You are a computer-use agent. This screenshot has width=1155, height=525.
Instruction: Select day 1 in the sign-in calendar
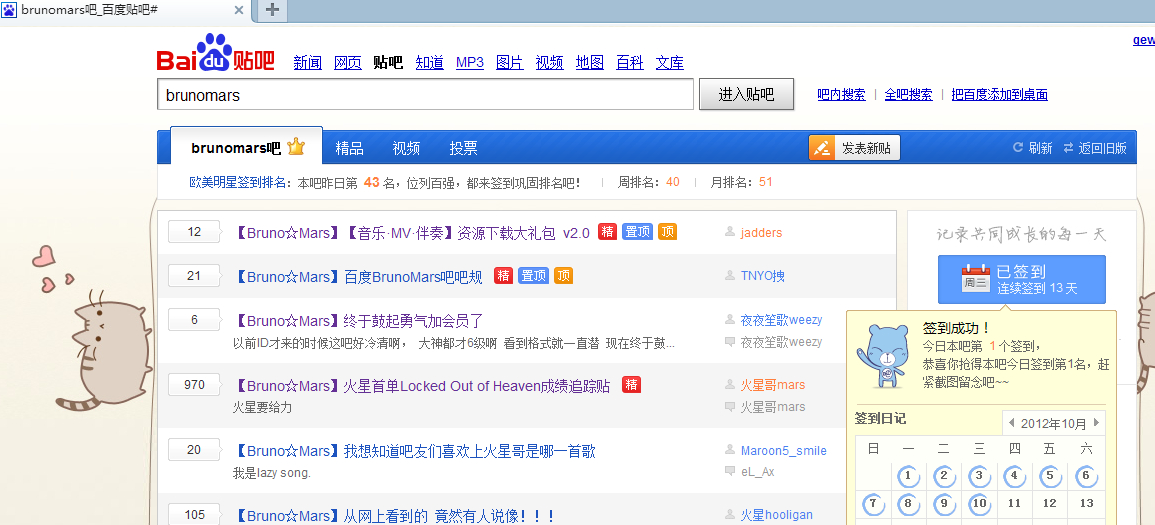(908, 476)
